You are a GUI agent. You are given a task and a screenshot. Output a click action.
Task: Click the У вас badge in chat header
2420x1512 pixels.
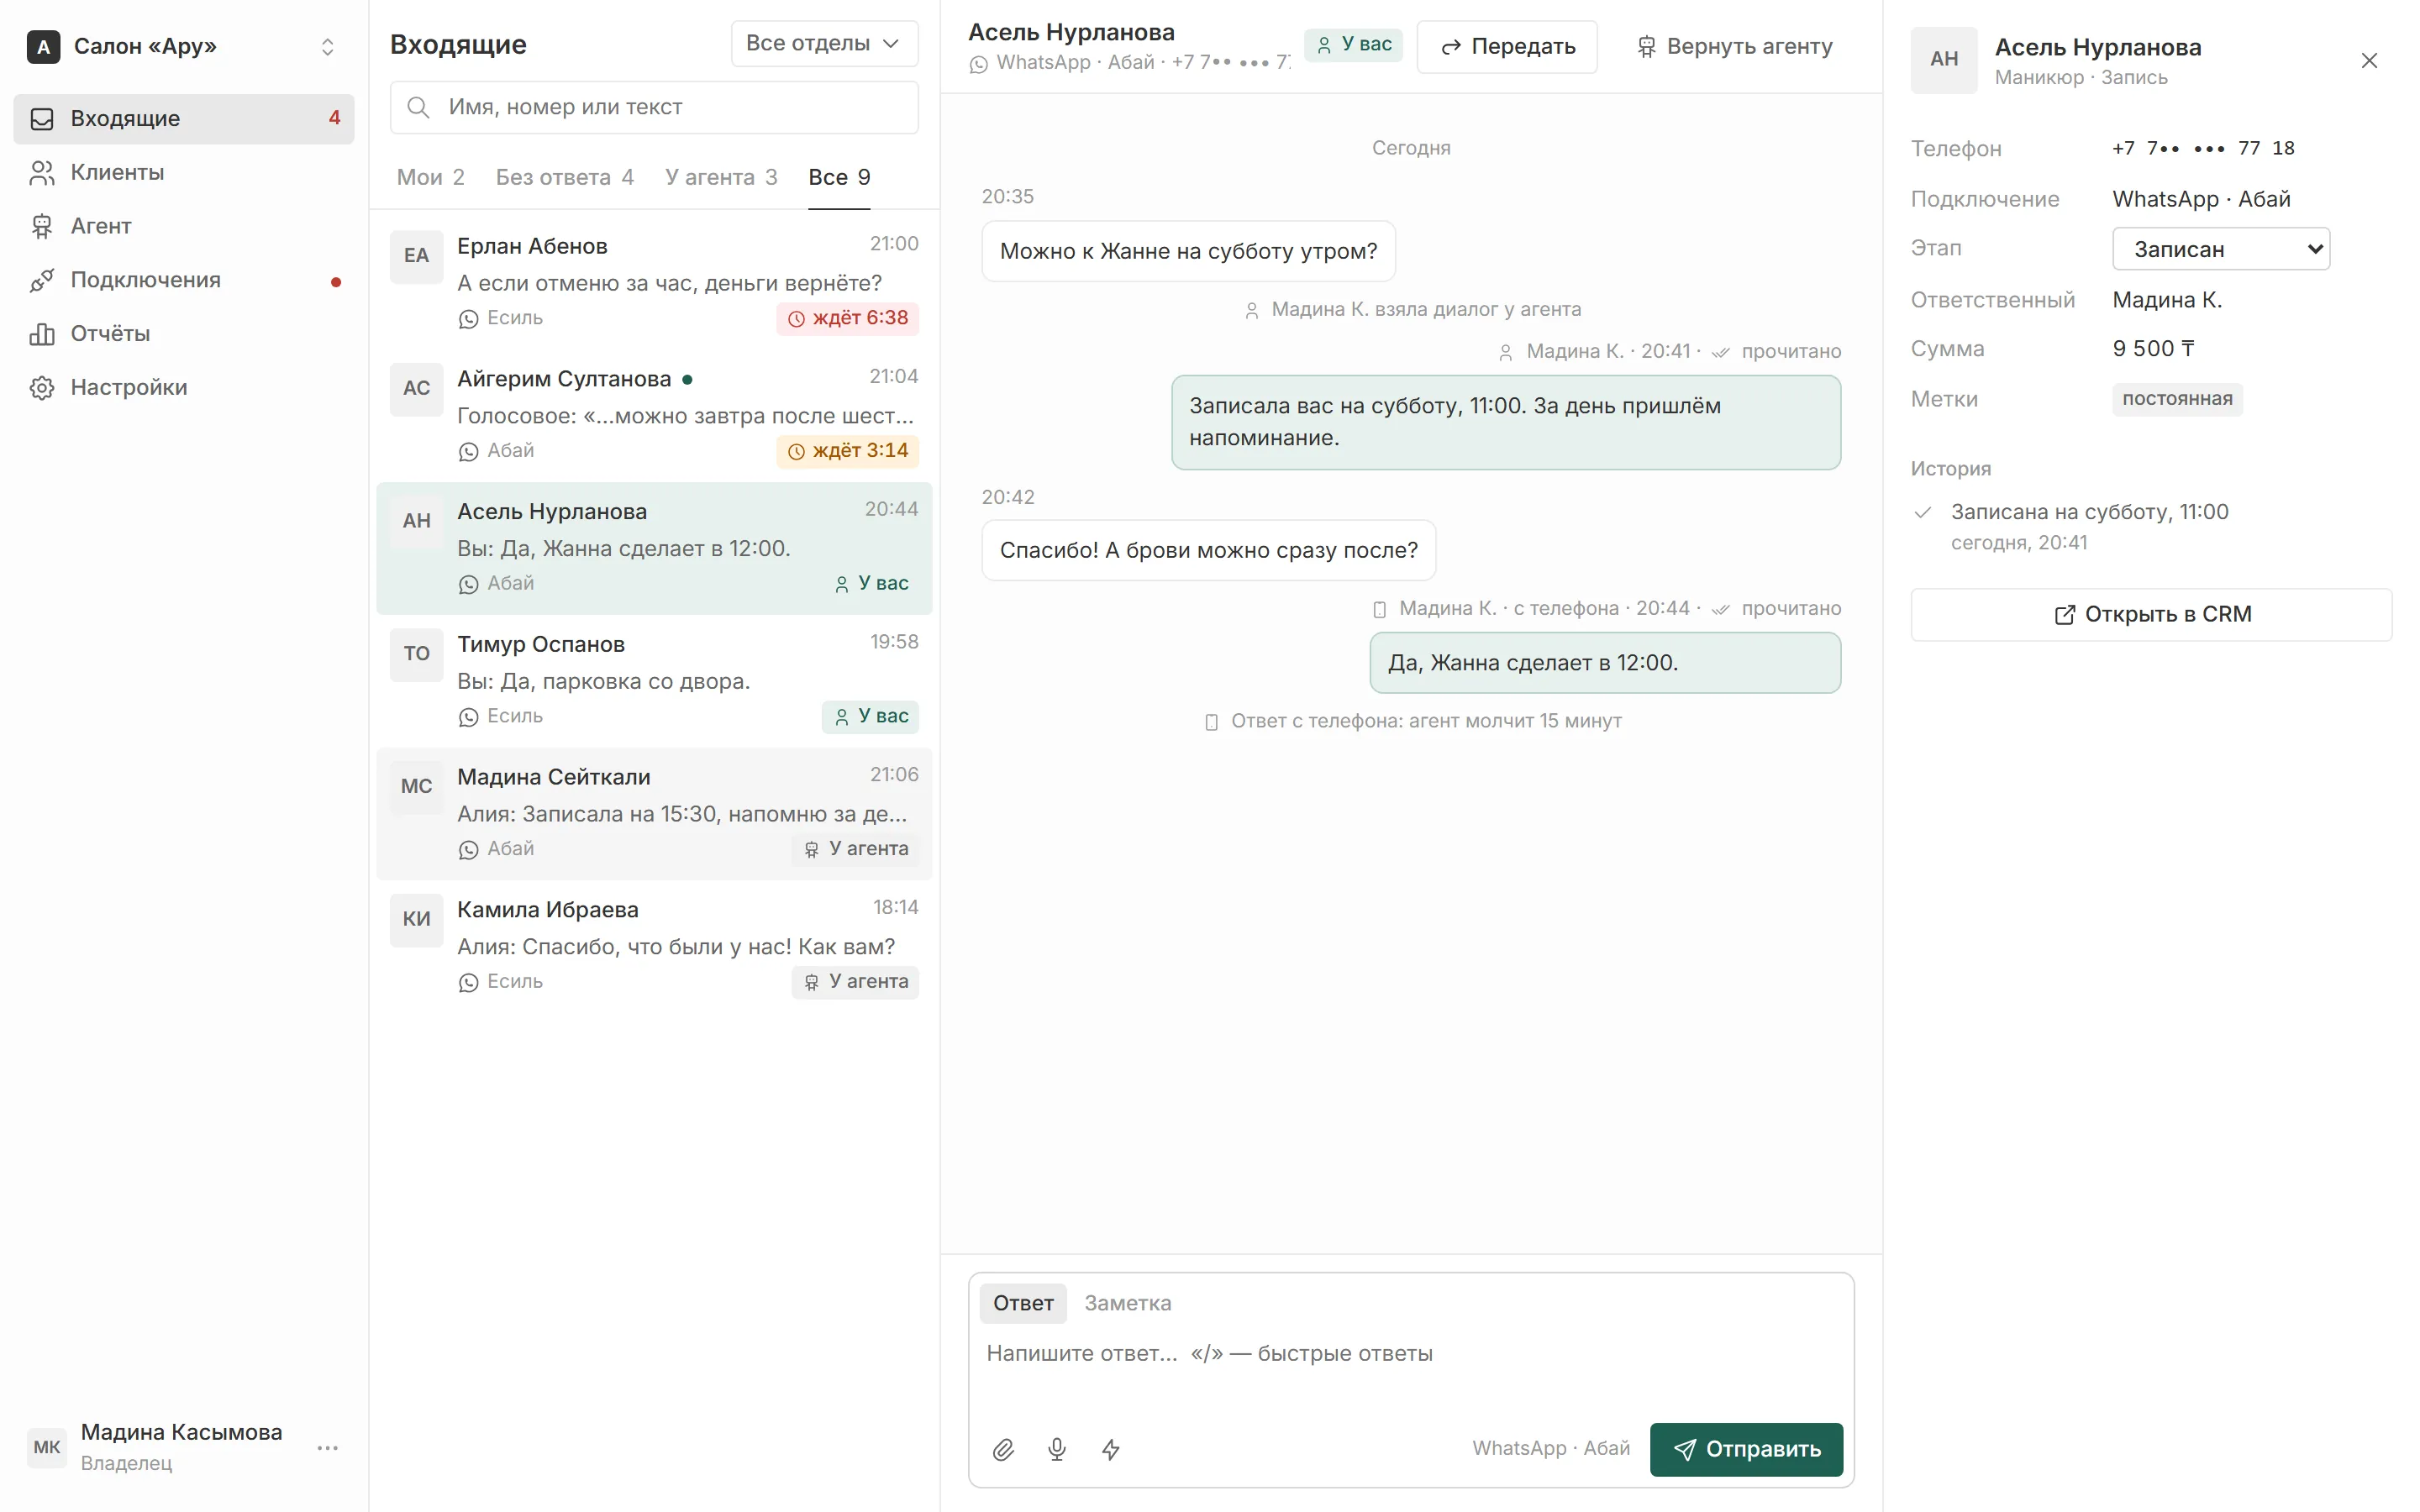(1353, 45)
